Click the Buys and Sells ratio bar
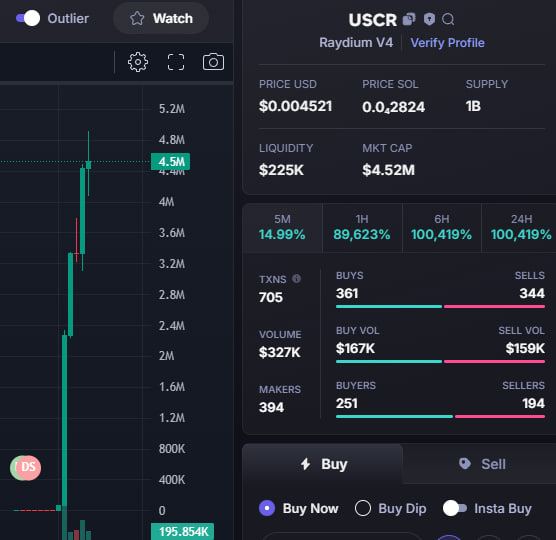The image size is (556, 540). tap(440, 307)
